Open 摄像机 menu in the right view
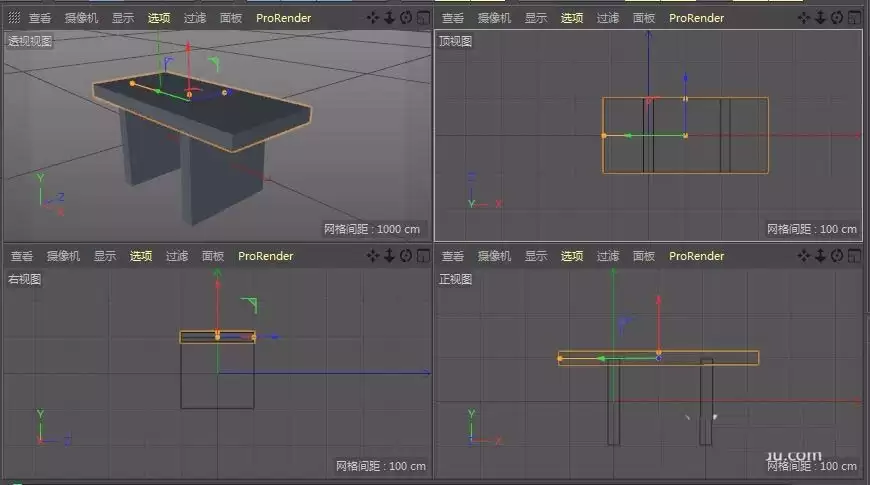The width and height of the screenshot is (870, 485). click(x=63, y=256)
